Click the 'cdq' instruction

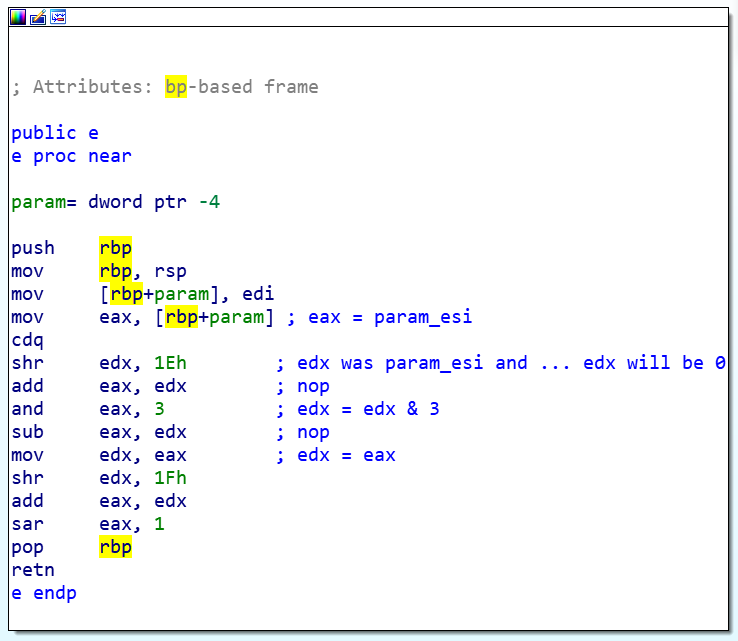27,340
